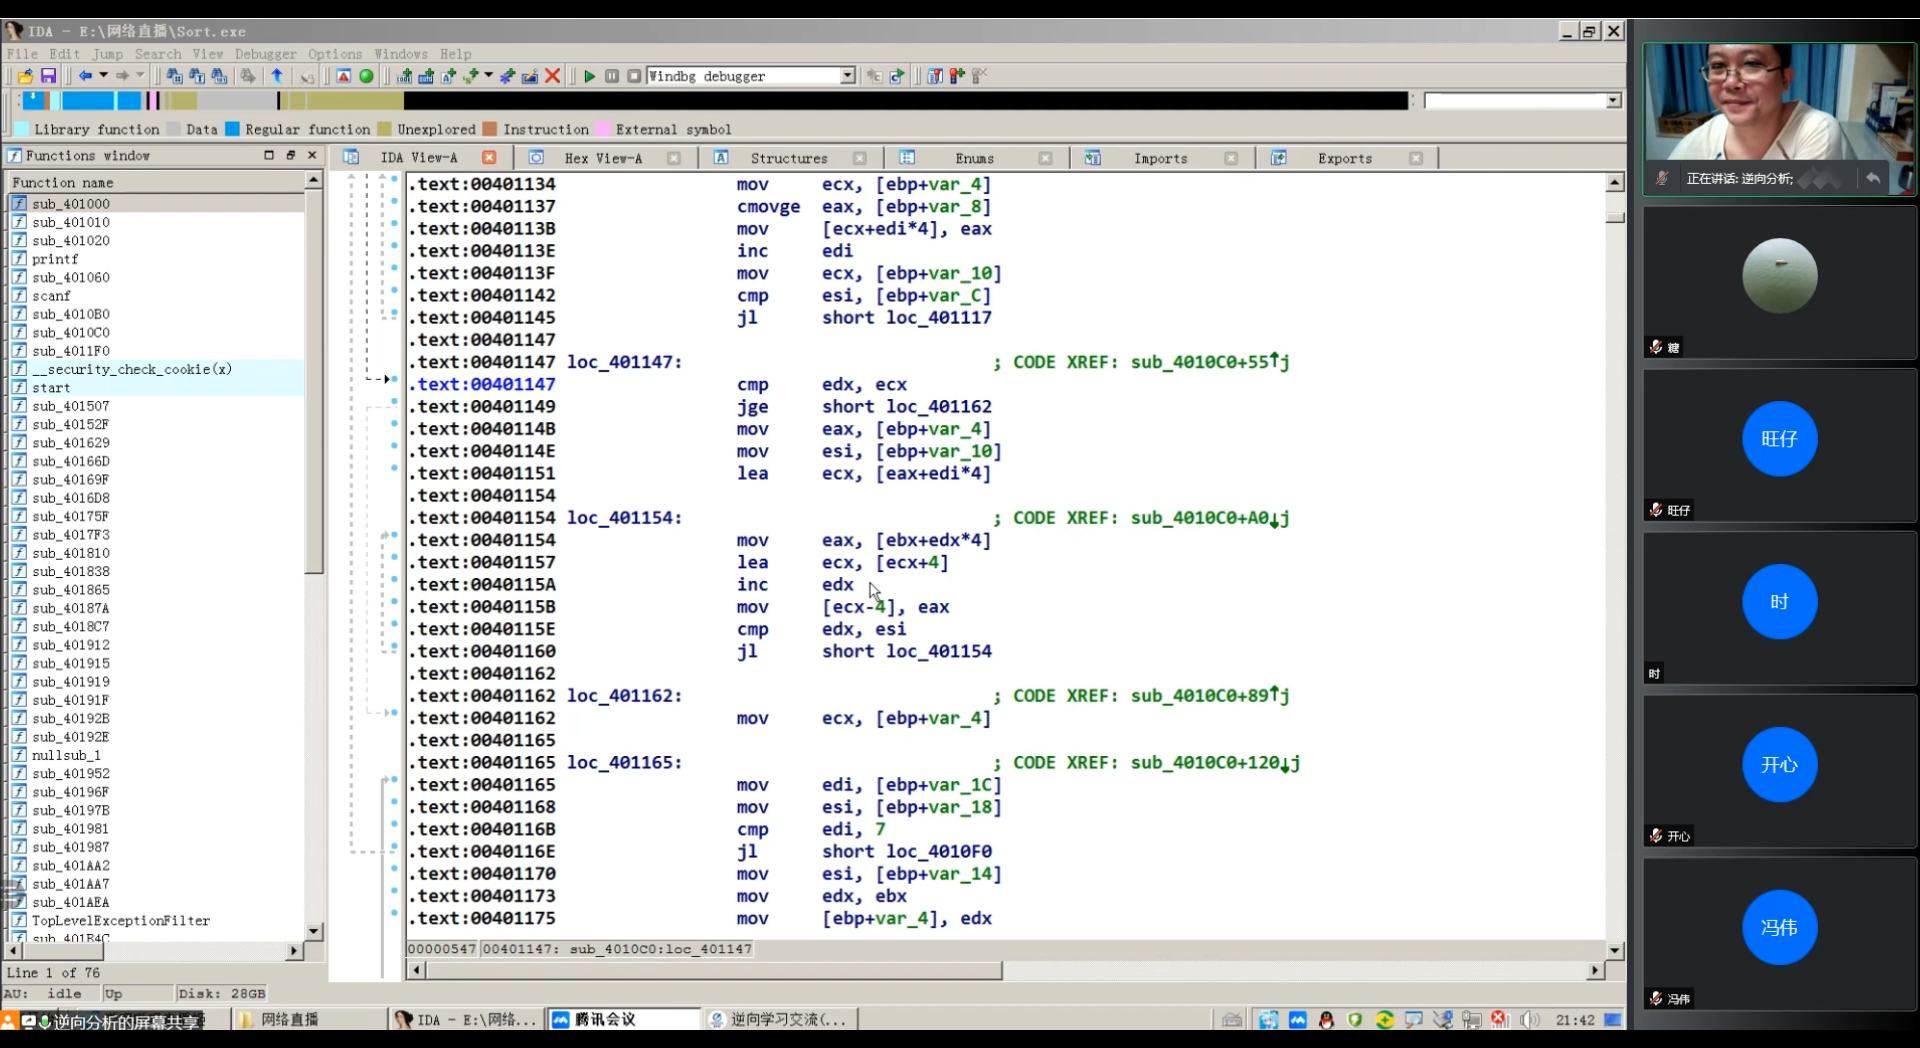
Task: Open the File menu
Action: tap(22, 54)
